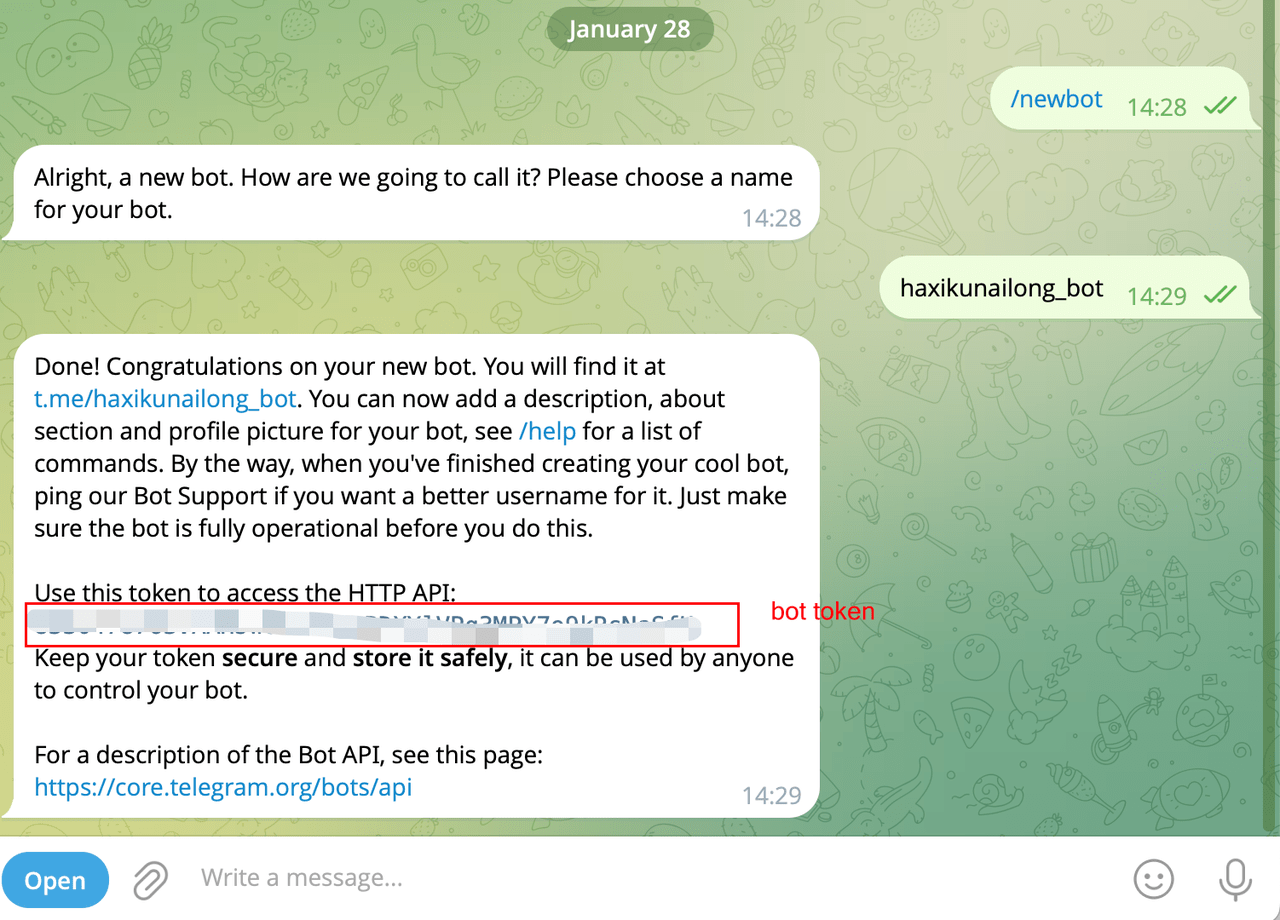The width and height of the screenshot is (1280, 920).
Task: Select the blurred bot token text
Action: pos(365,626)
